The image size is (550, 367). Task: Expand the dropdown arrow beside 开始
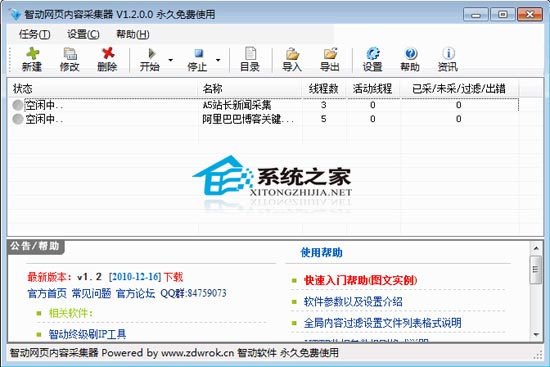[x=171, y=60]
